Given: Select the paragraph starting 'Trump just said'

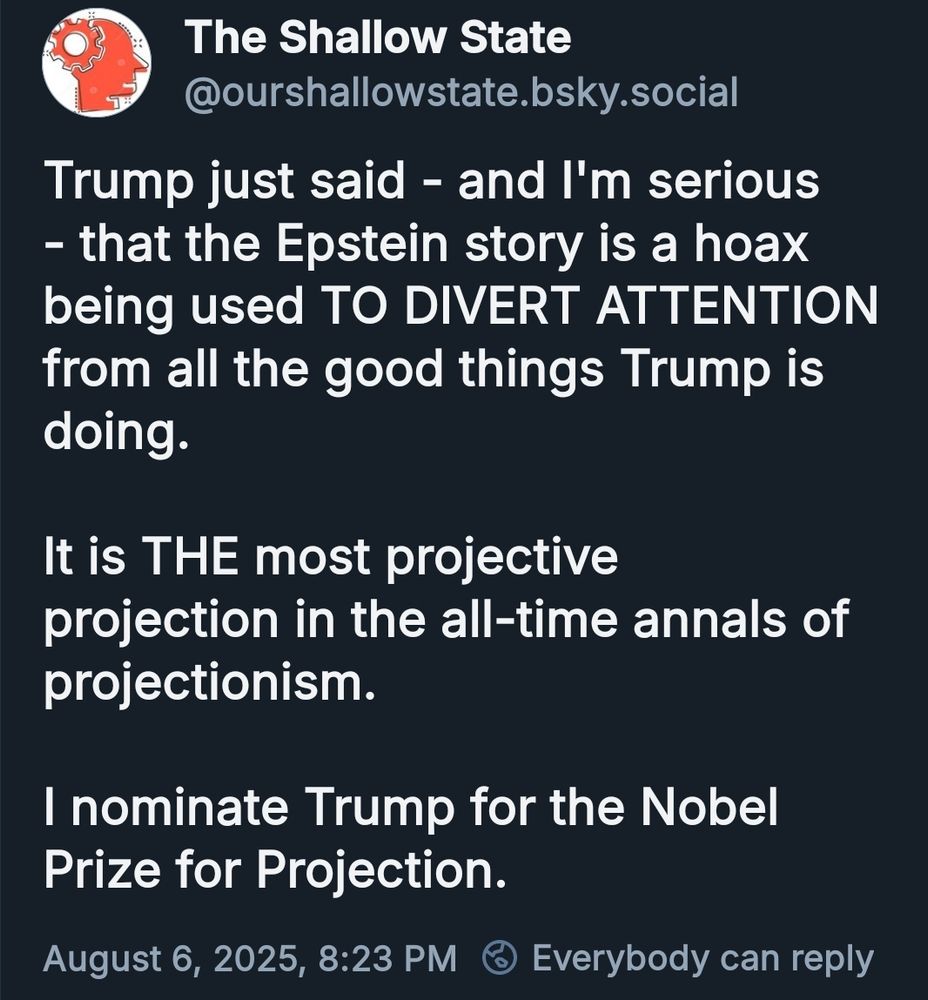Looking at the screenshot, I should (x=460, y=305).
